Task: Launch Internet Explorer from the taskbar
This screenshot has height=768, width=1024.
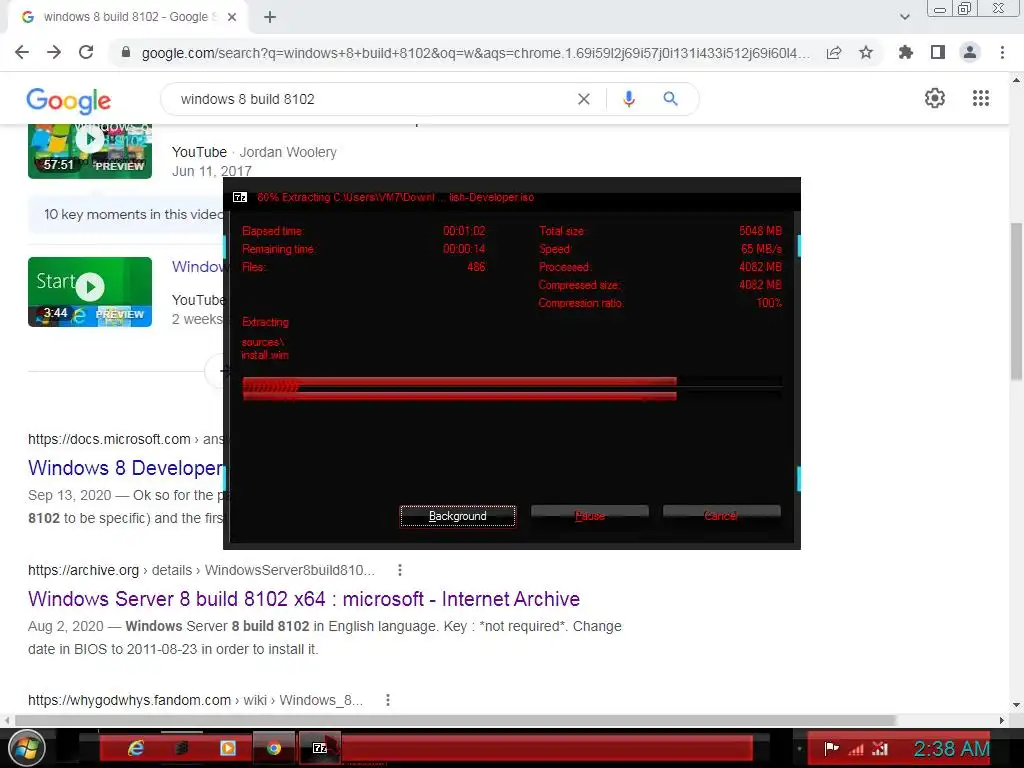Action: [x=136, y=748]
